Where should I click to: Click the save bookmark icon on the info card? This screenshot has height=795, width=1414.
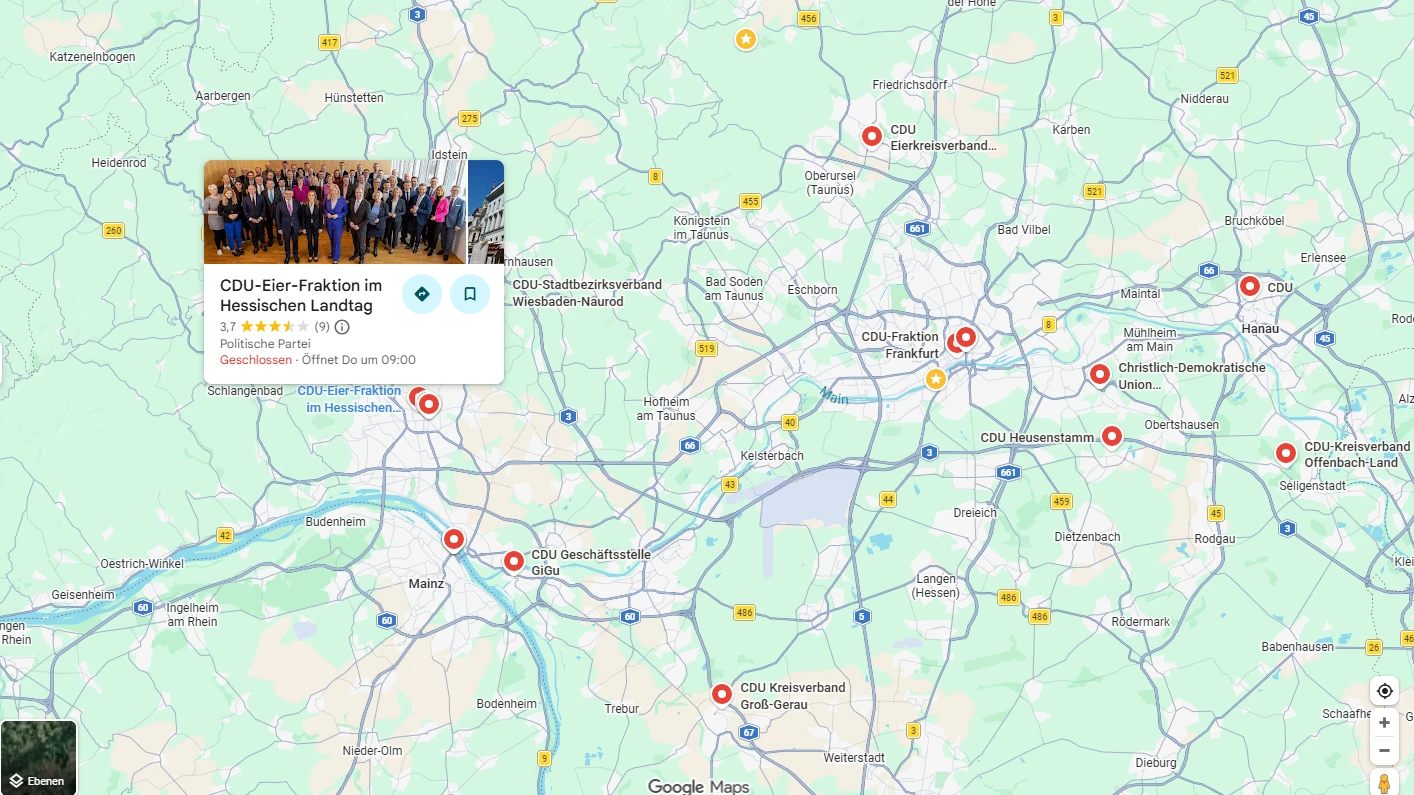pyautogui.click(x=470, y=294)
